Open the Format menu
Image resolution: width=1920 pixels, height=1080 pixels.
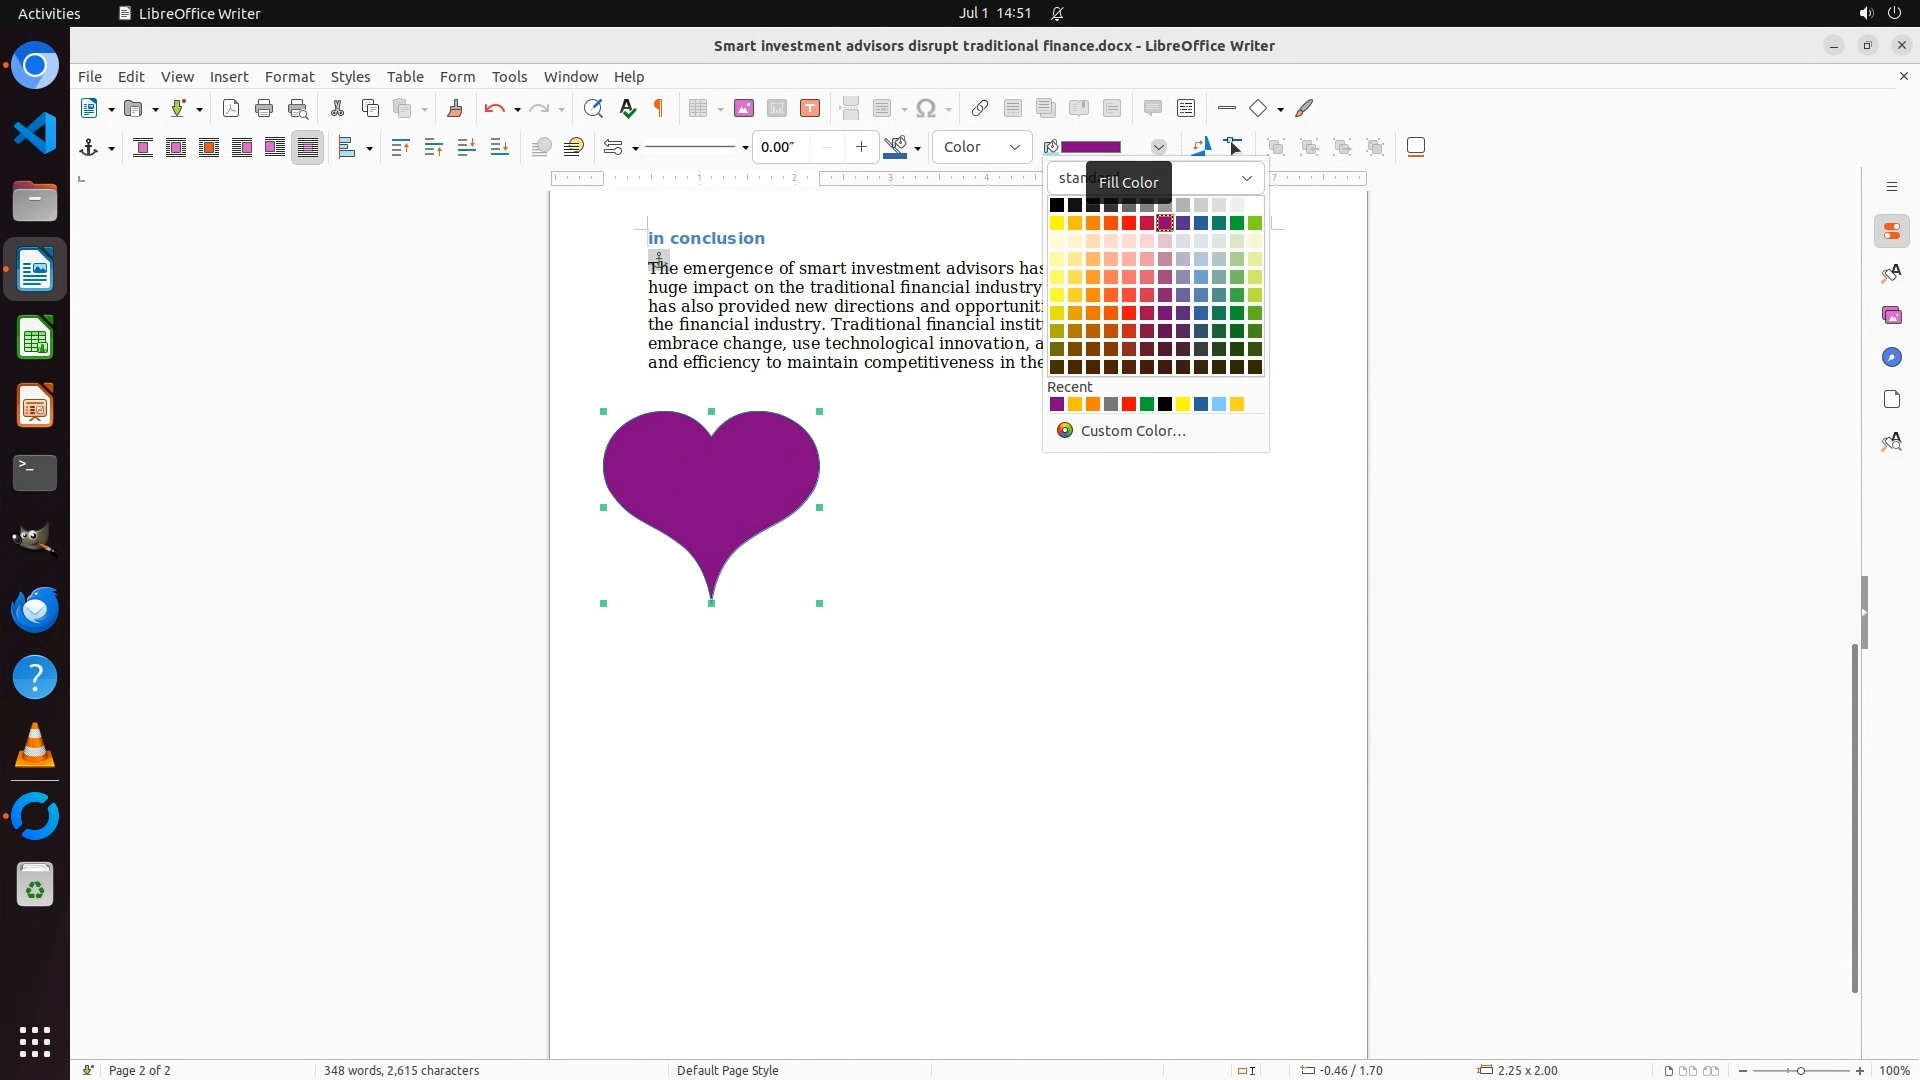289,77
